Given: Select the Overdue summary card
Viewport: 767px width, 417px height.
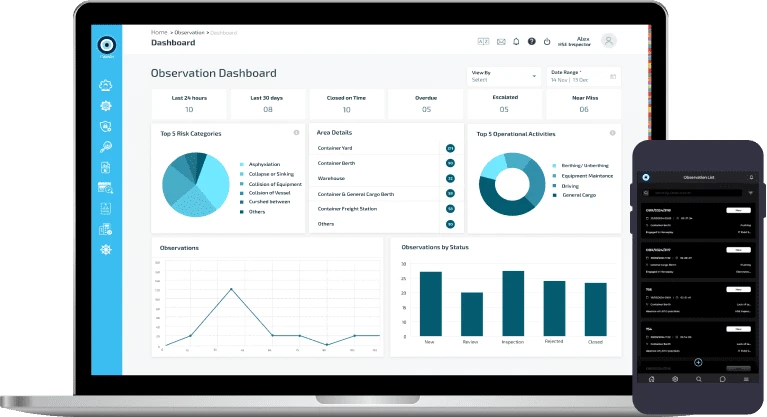Looking at the screenshot, I should (x=426, y=104).
